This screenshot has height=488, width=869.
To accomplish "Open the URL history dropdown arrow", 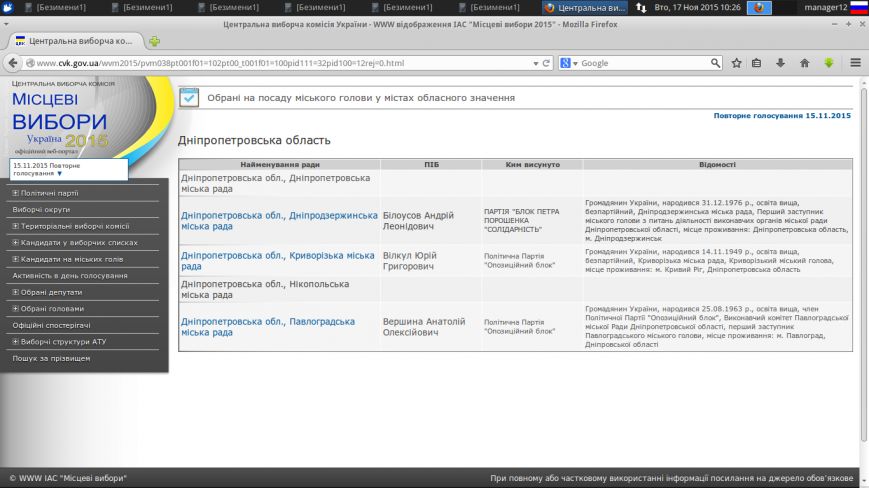I will [535, 64].
